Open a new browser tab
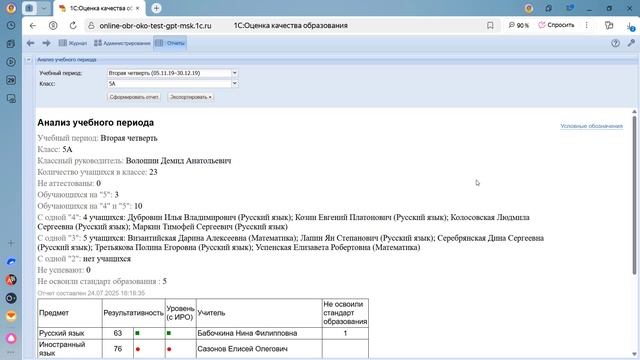Screen dimensions: 640x360 [x=156, y=8]
